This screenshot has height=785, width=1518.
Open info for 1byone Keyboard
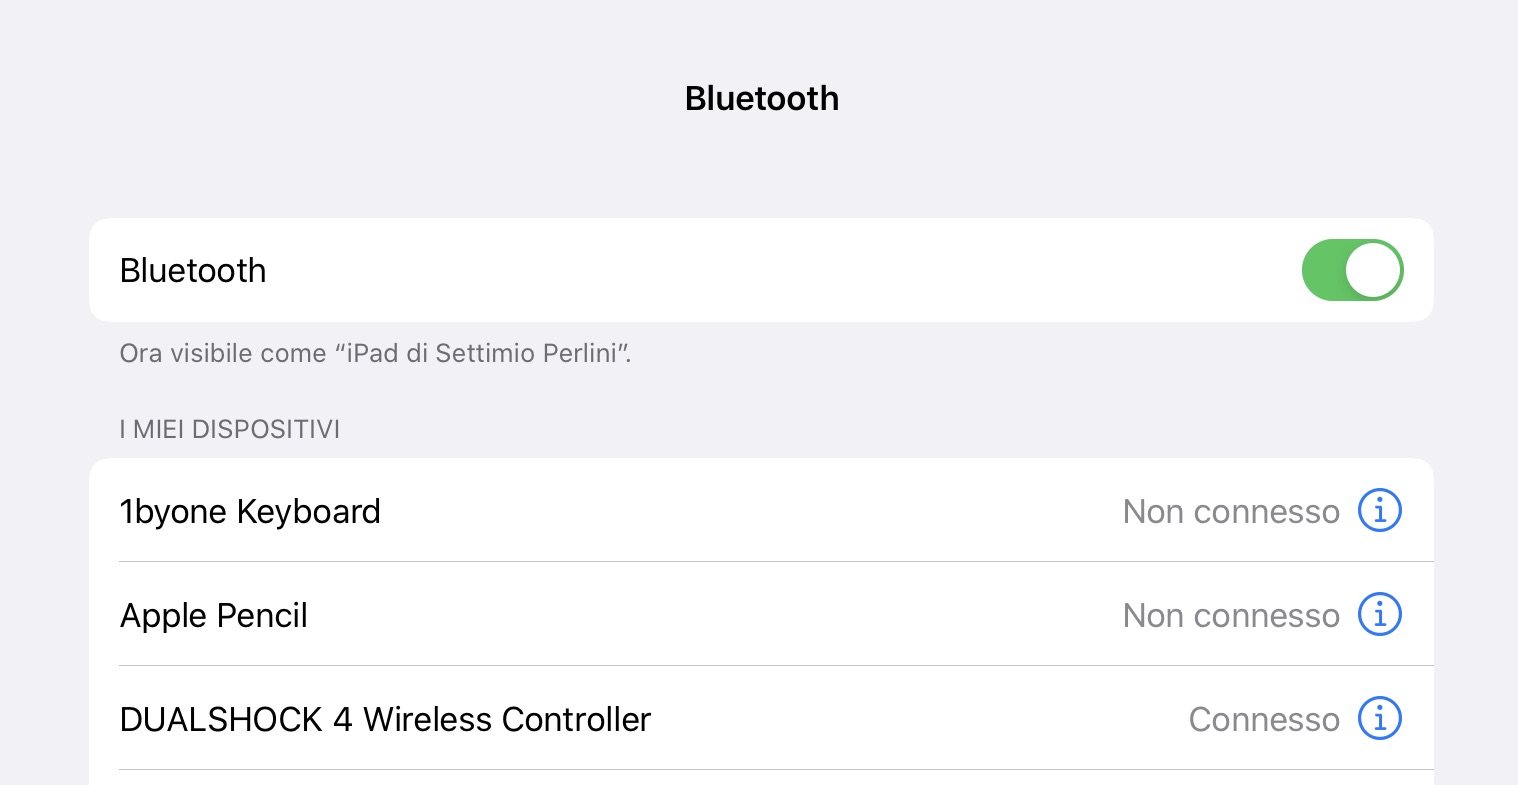click(1379, 511)
